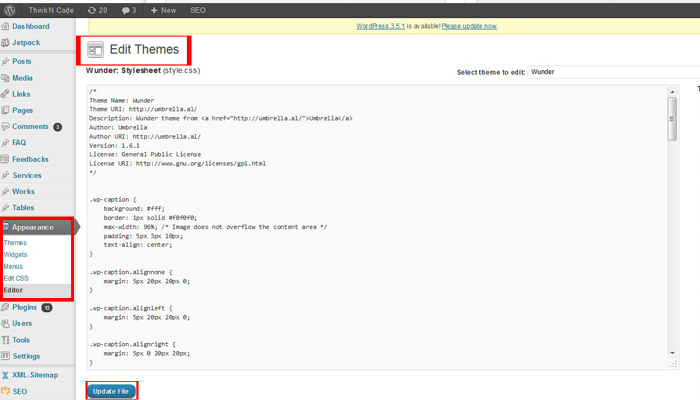Click the Appearance menu icon
Image resolution: width=700 pixels, height=400 pixels.
coord(6,227)
